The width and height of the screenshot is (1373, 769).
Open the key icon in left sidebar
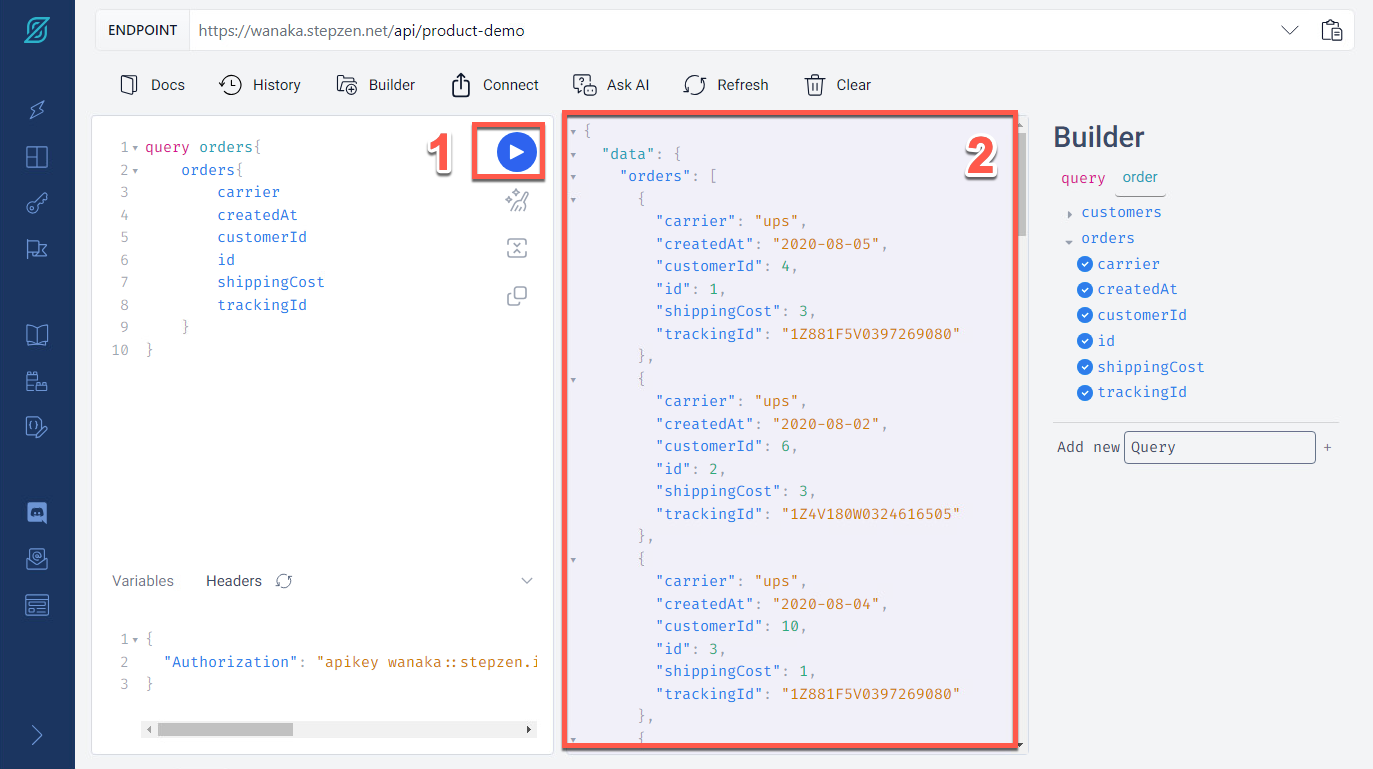point(37,204)
